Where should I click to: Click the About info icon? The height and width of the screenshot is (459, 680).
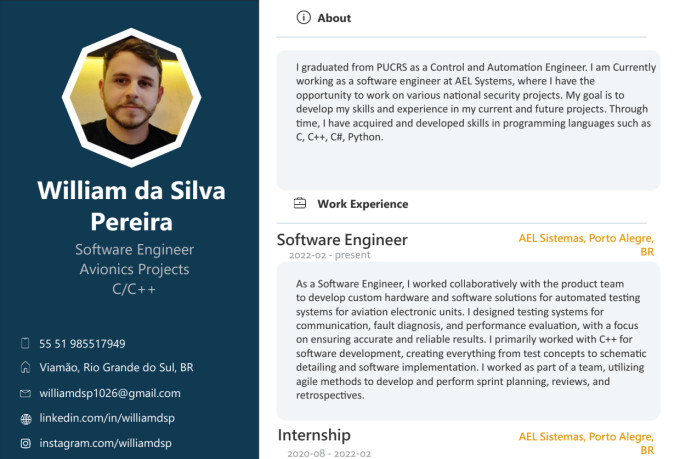pos(303,18)
